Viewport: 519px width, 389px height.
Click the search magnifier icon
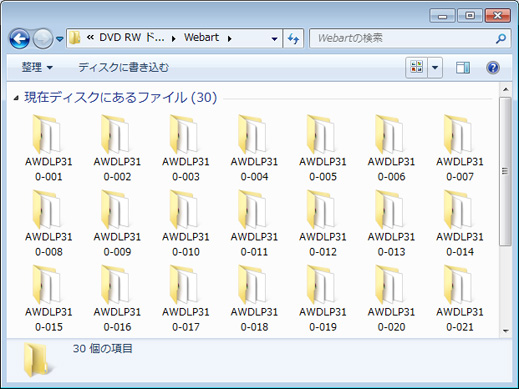click(501, 39)
